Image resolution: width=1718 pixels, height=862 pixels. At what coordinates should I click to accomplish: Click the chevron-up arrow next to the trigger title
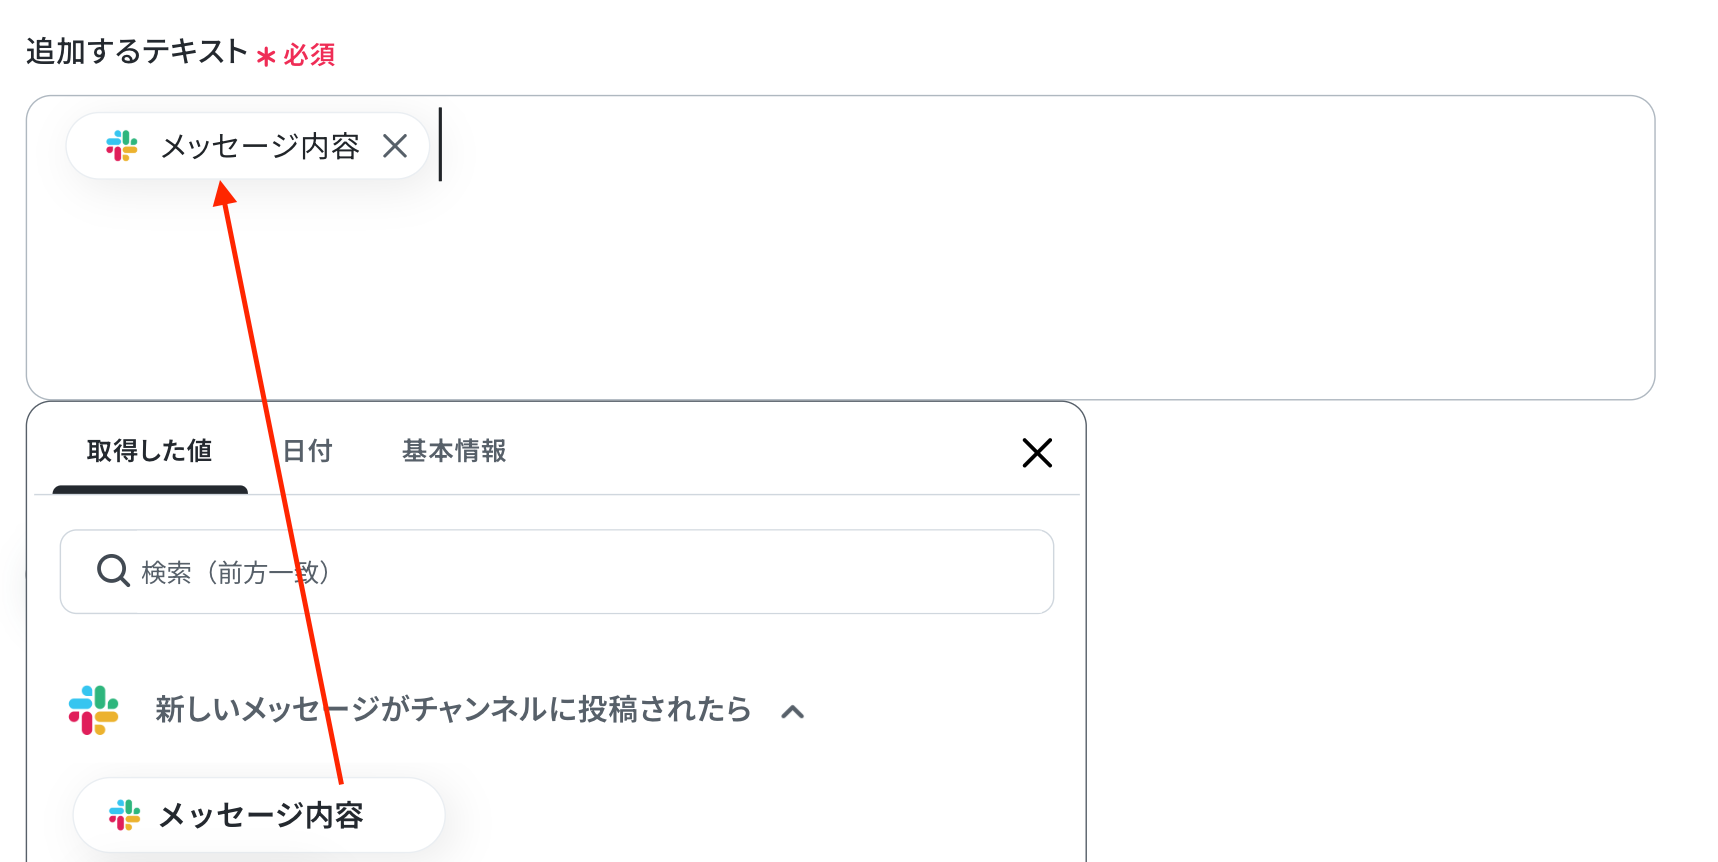(x=793, y=712)
